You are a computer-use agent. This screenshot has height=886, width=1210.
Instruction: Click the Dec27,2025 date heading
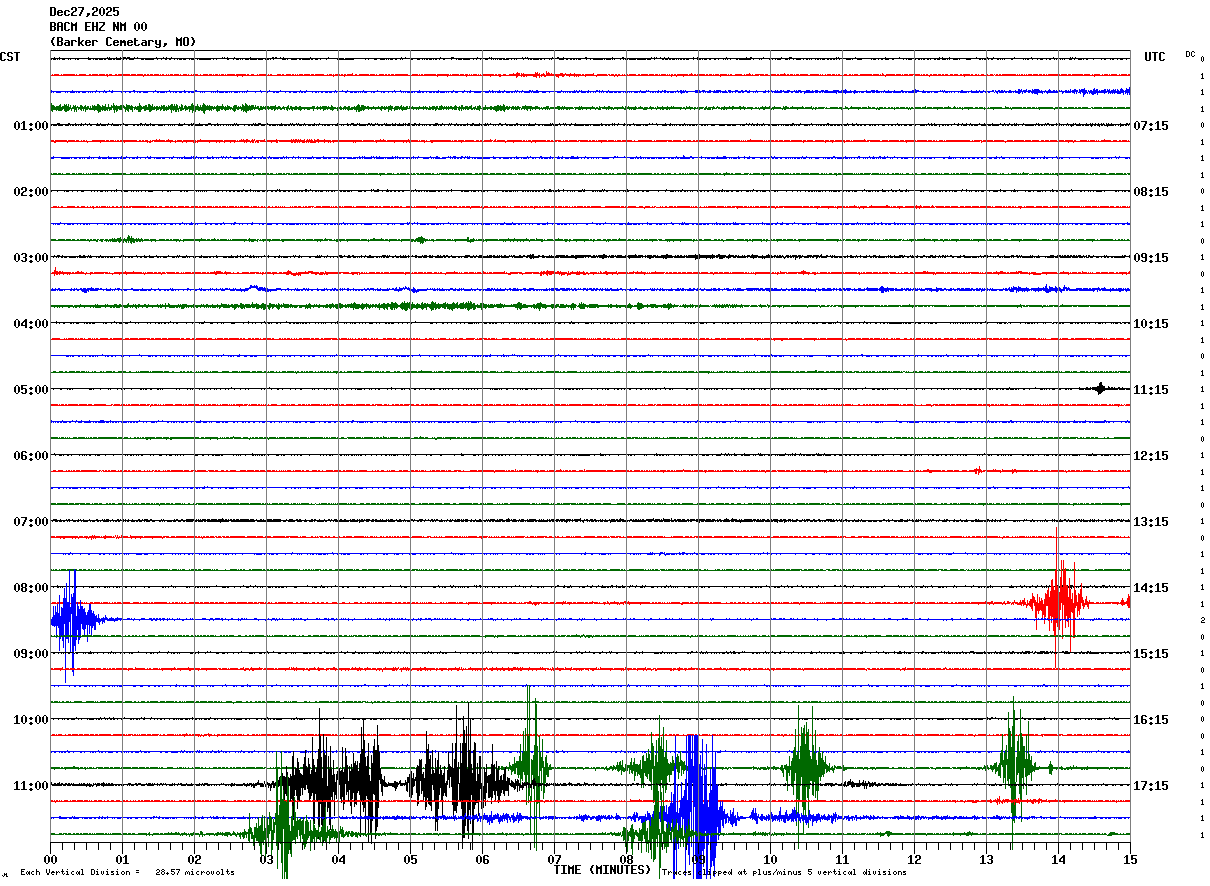coord(84,12)
